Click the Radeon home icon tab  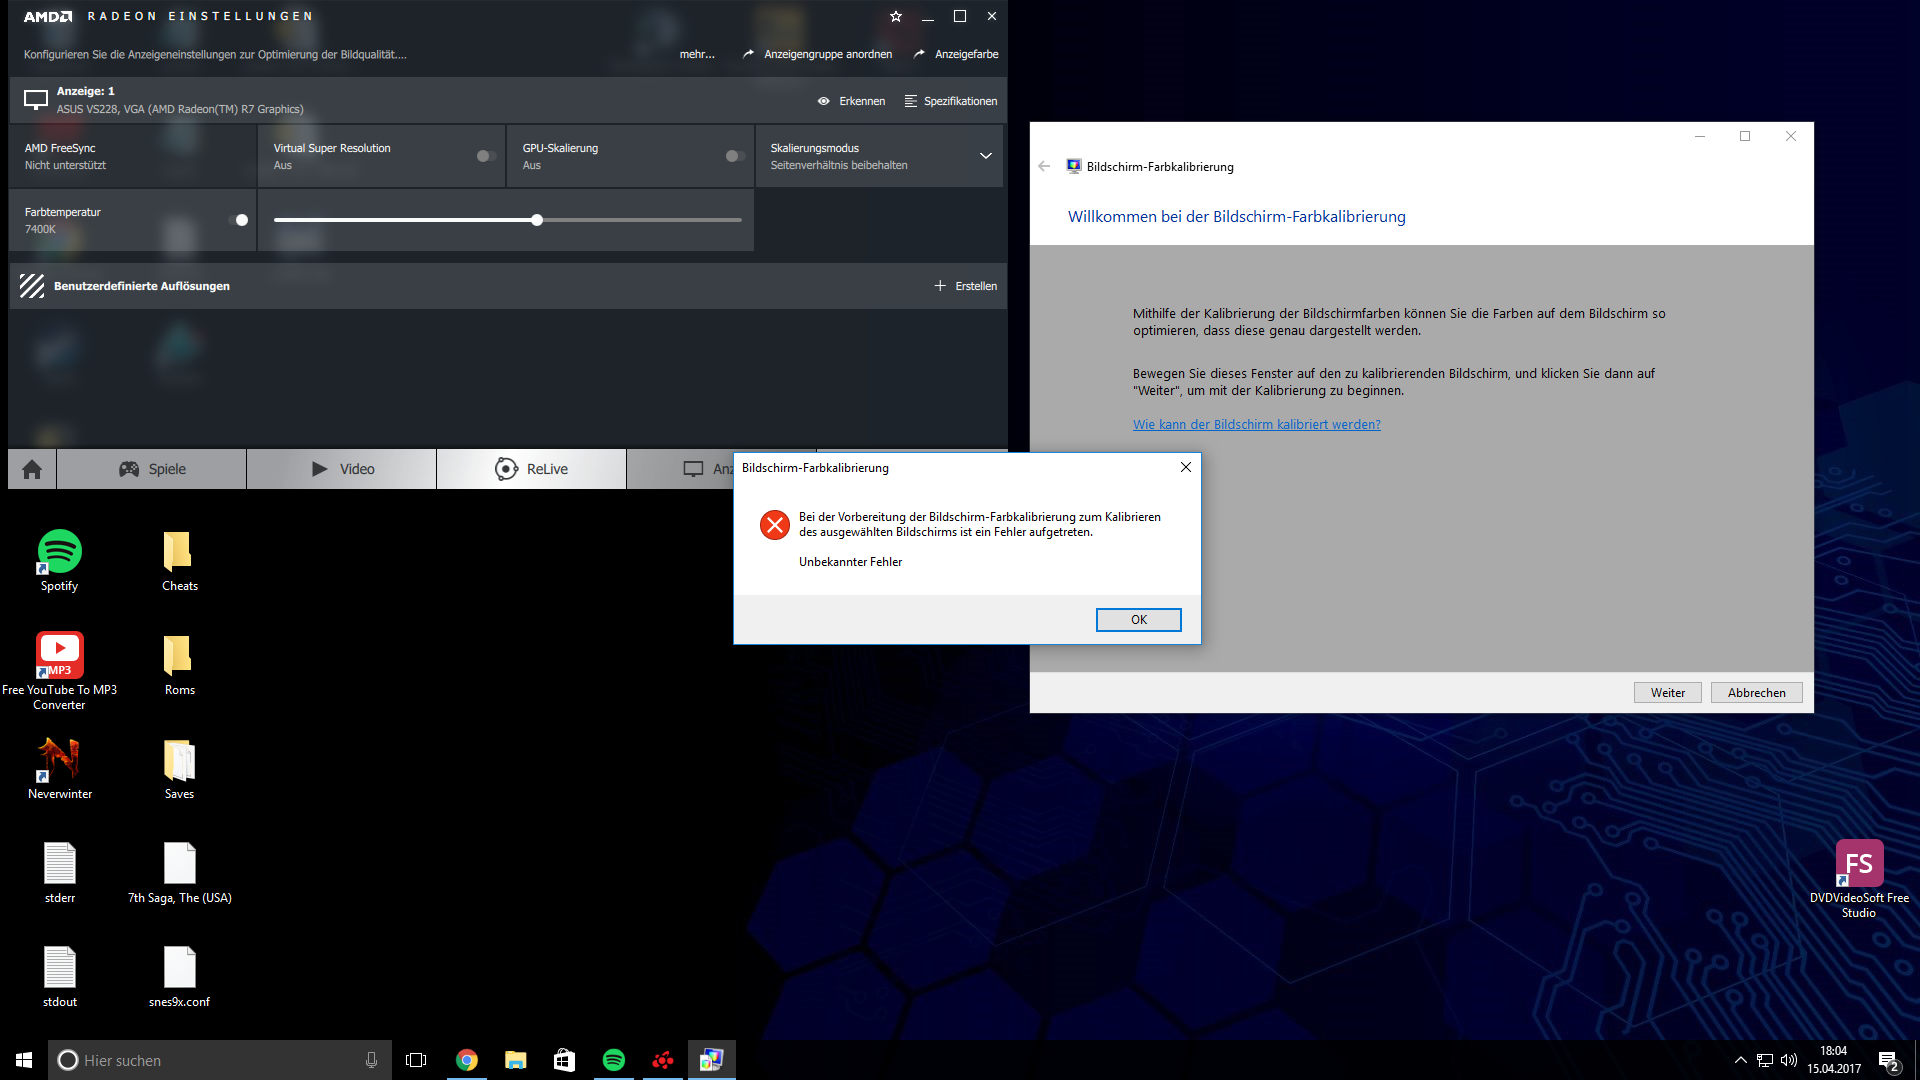[x=32, y=469]
